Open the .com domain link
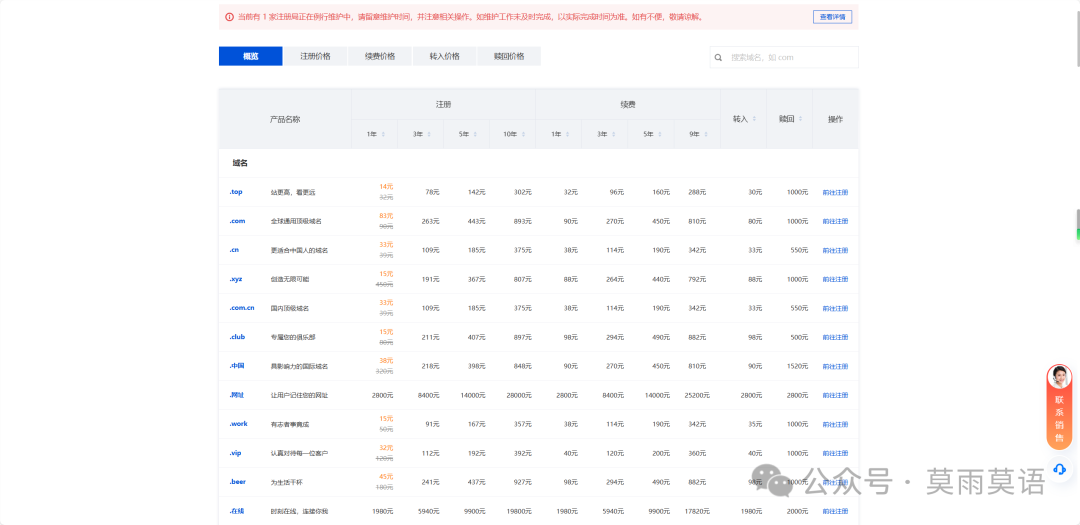 point(238,221)
